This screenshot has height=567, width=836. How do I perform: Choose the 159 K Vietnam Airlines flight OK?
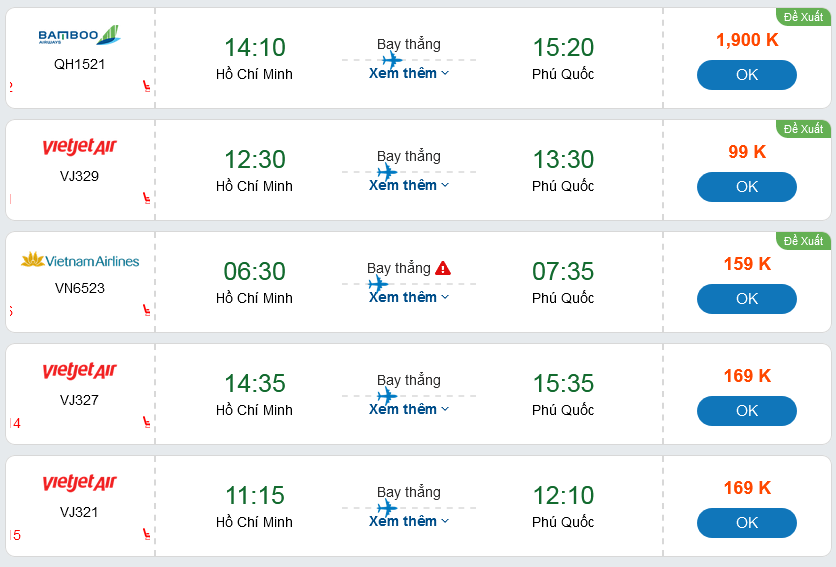pos(746,299)
